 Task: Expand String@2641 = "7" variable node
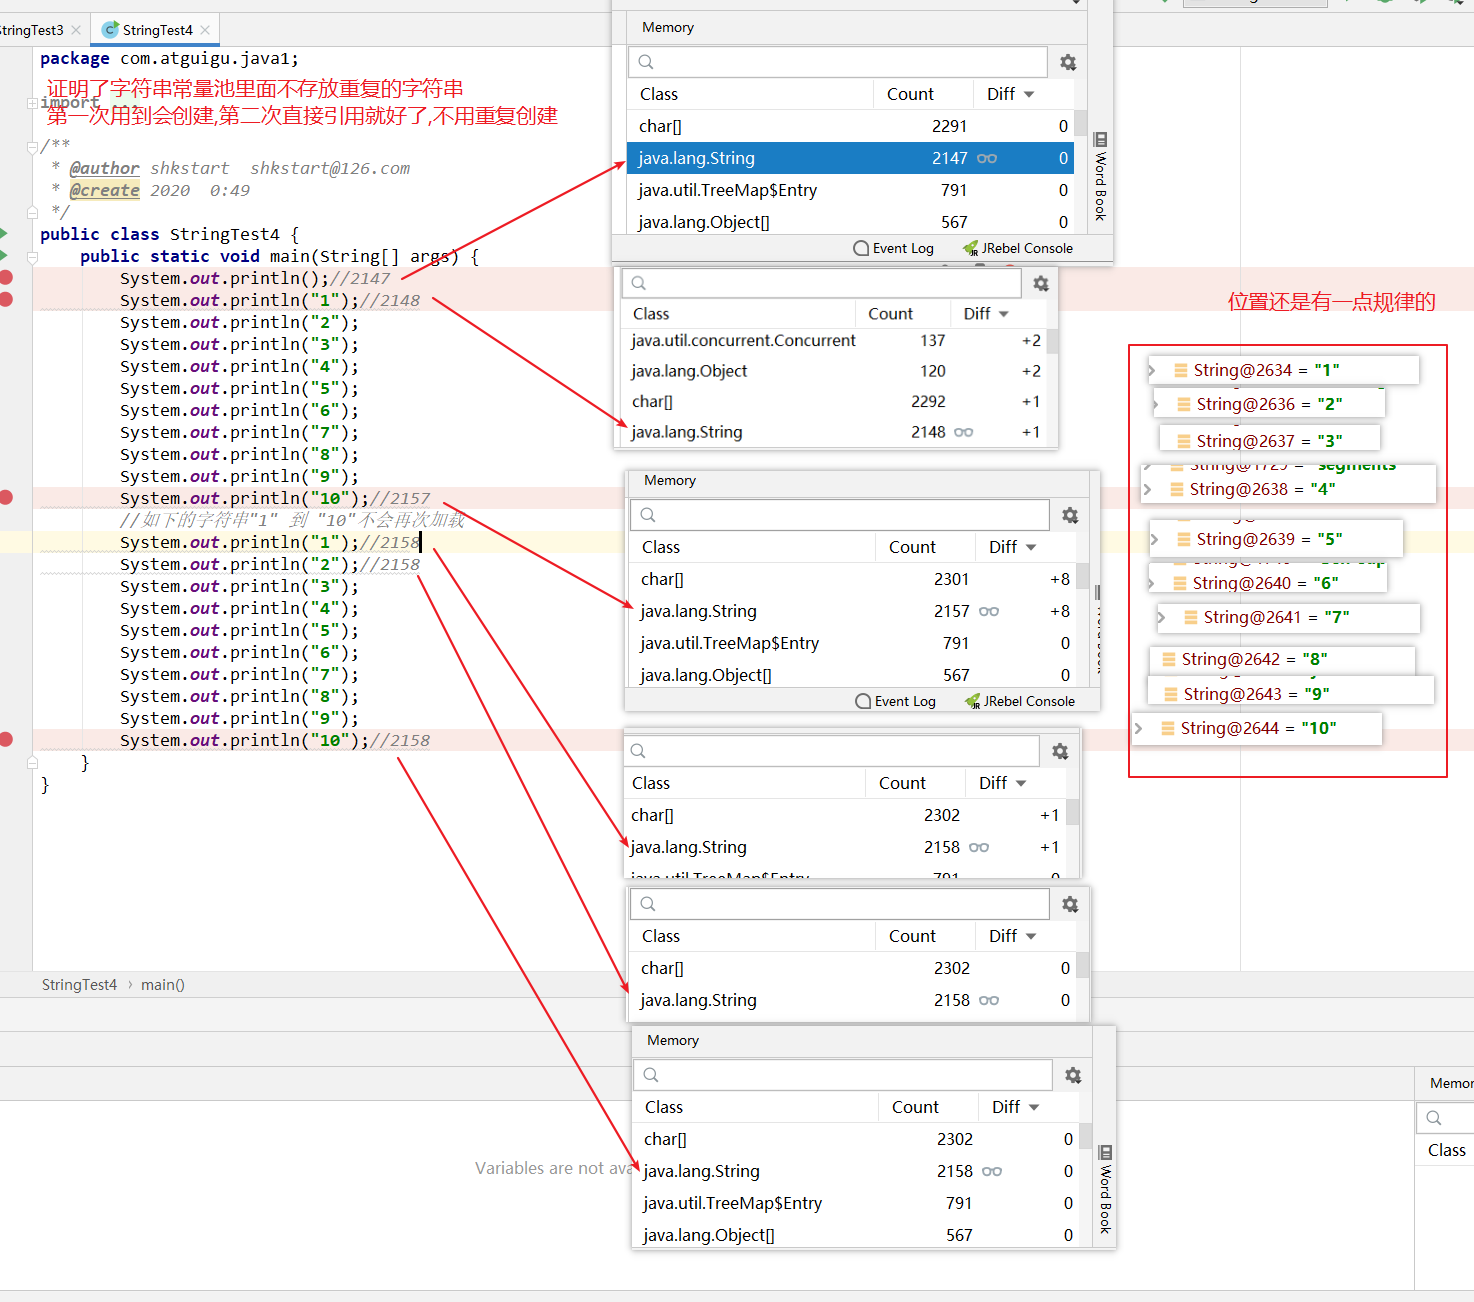point(1162,617)
